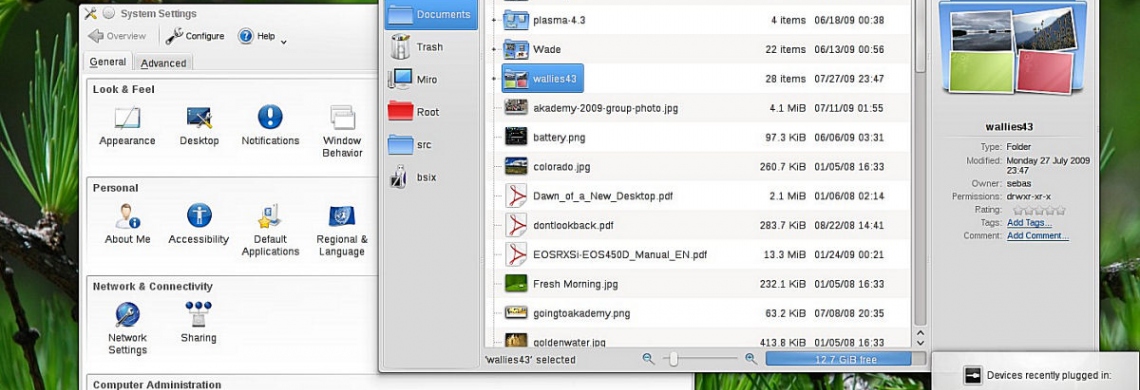Open Accessibility settings
1140x390 pixels.
(198, 223)
